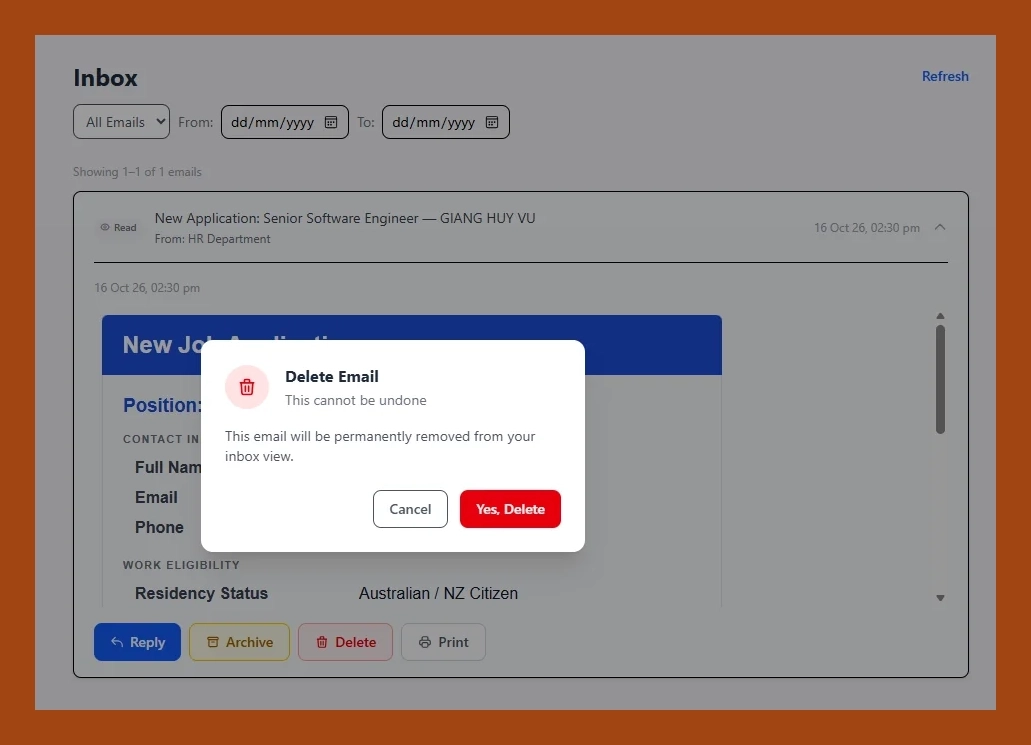Click the 'Delete Email' dialog title
The width and height of the screenshot is (1031, 745).
(x=332, y=377)
